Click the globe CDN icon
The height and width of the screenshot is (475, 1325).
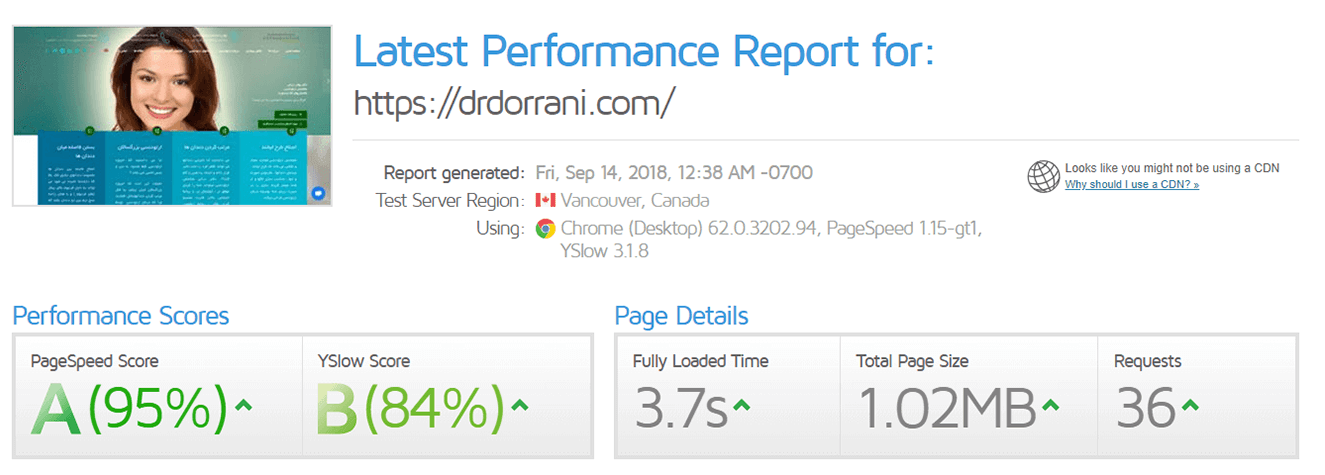click(1043, 176)
